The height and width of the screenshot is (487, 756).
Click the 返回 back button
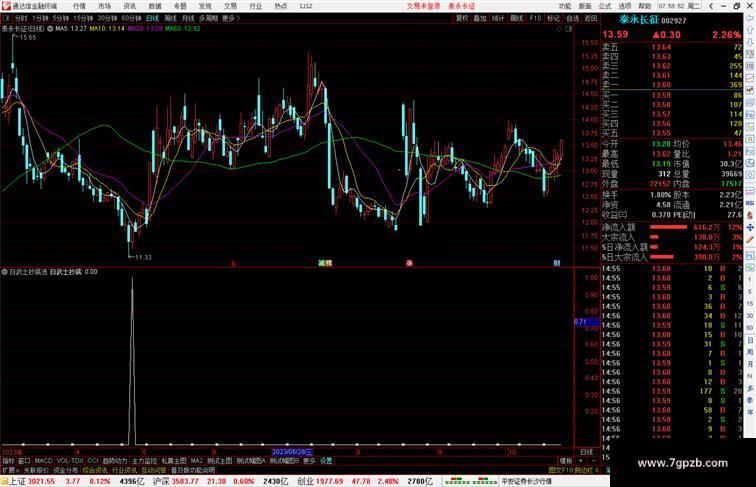tap(591, 18)
